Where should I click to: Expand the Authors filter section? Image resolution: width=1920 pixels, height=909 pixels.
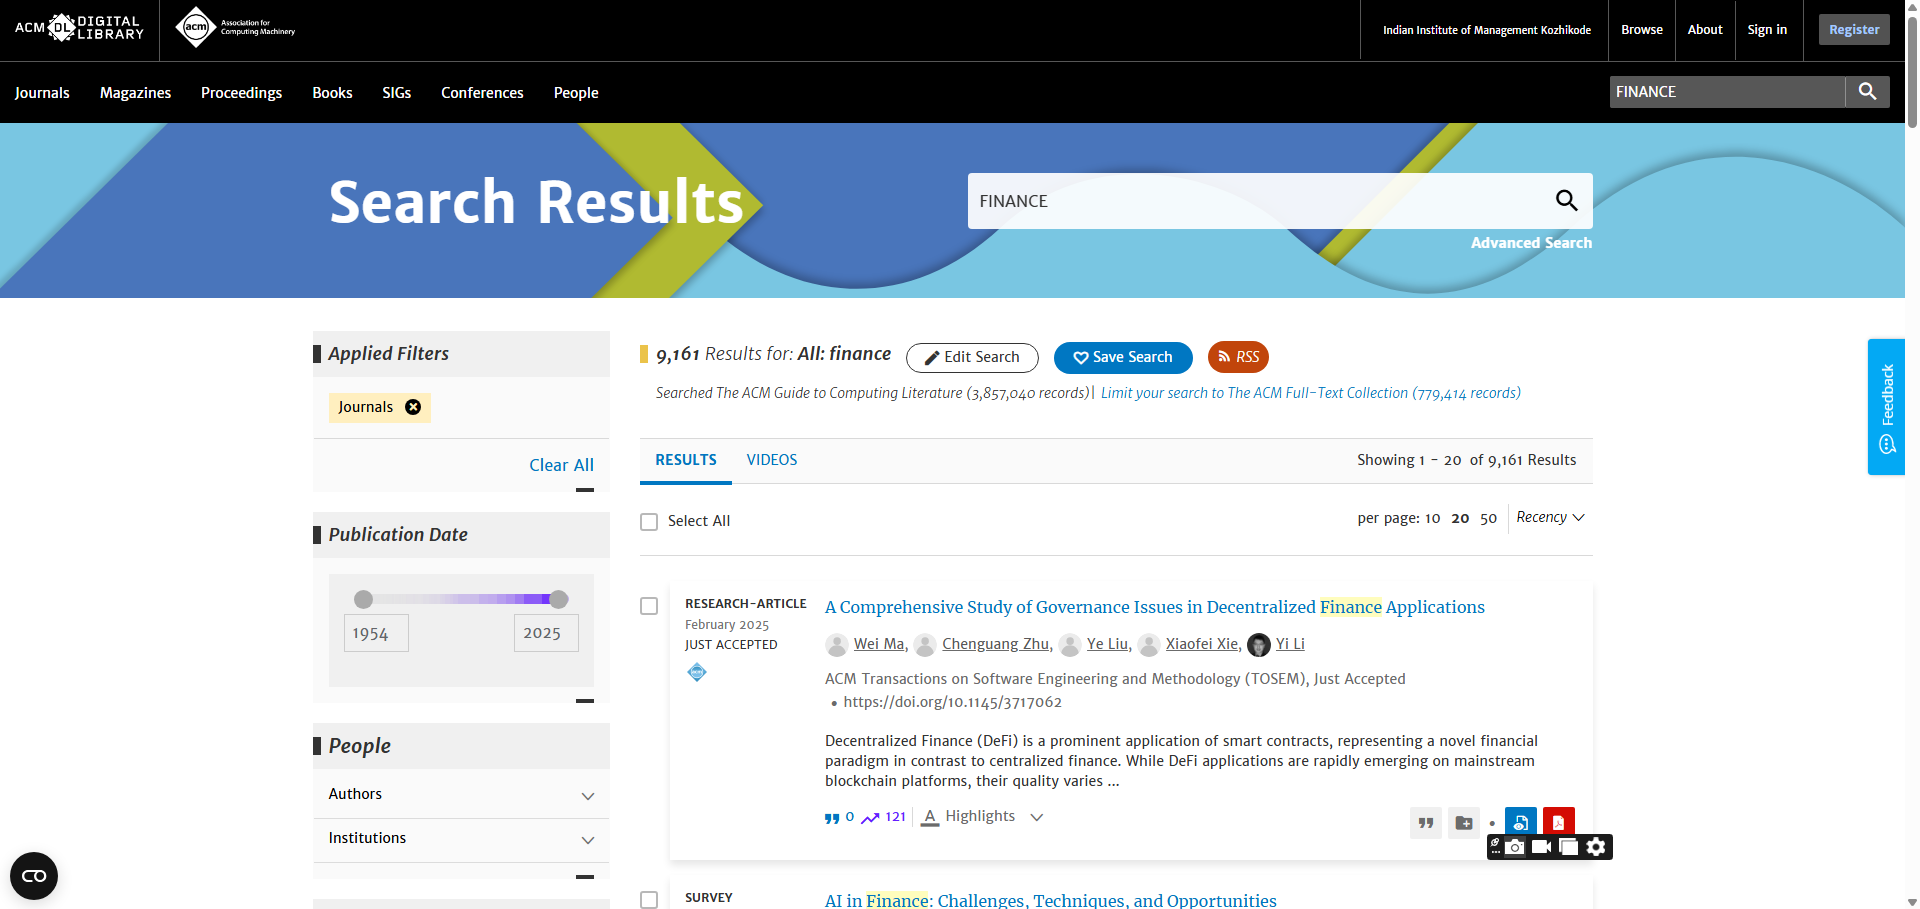[x=587, y=795]
